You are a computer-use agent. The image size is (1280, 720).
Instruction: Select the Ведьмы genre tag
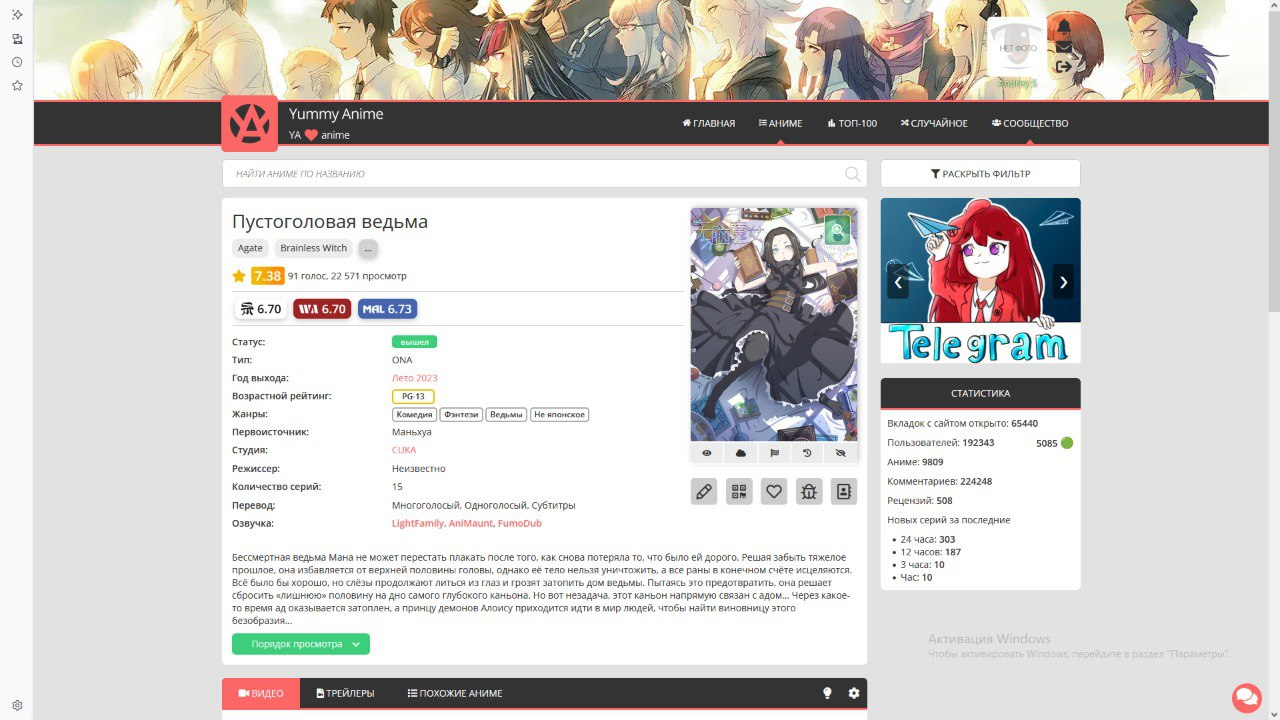click(x=506, y=414)
